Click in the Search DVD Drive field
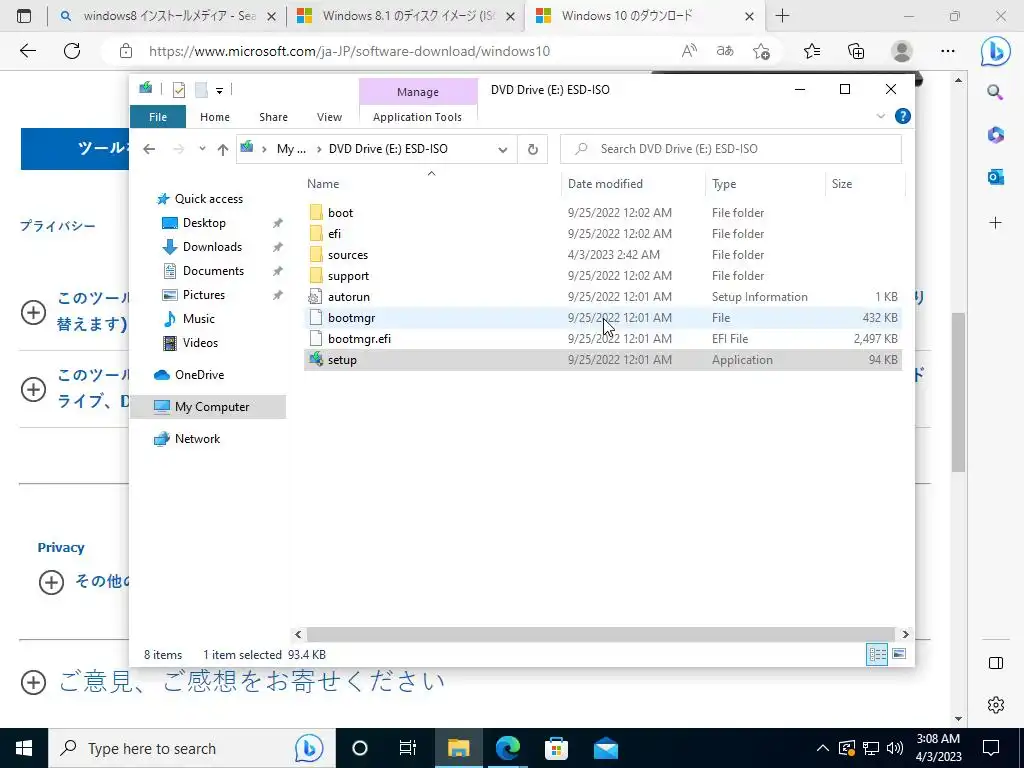Image resolution: width=1024 pixels, height=768 pixels. (731, 149)
